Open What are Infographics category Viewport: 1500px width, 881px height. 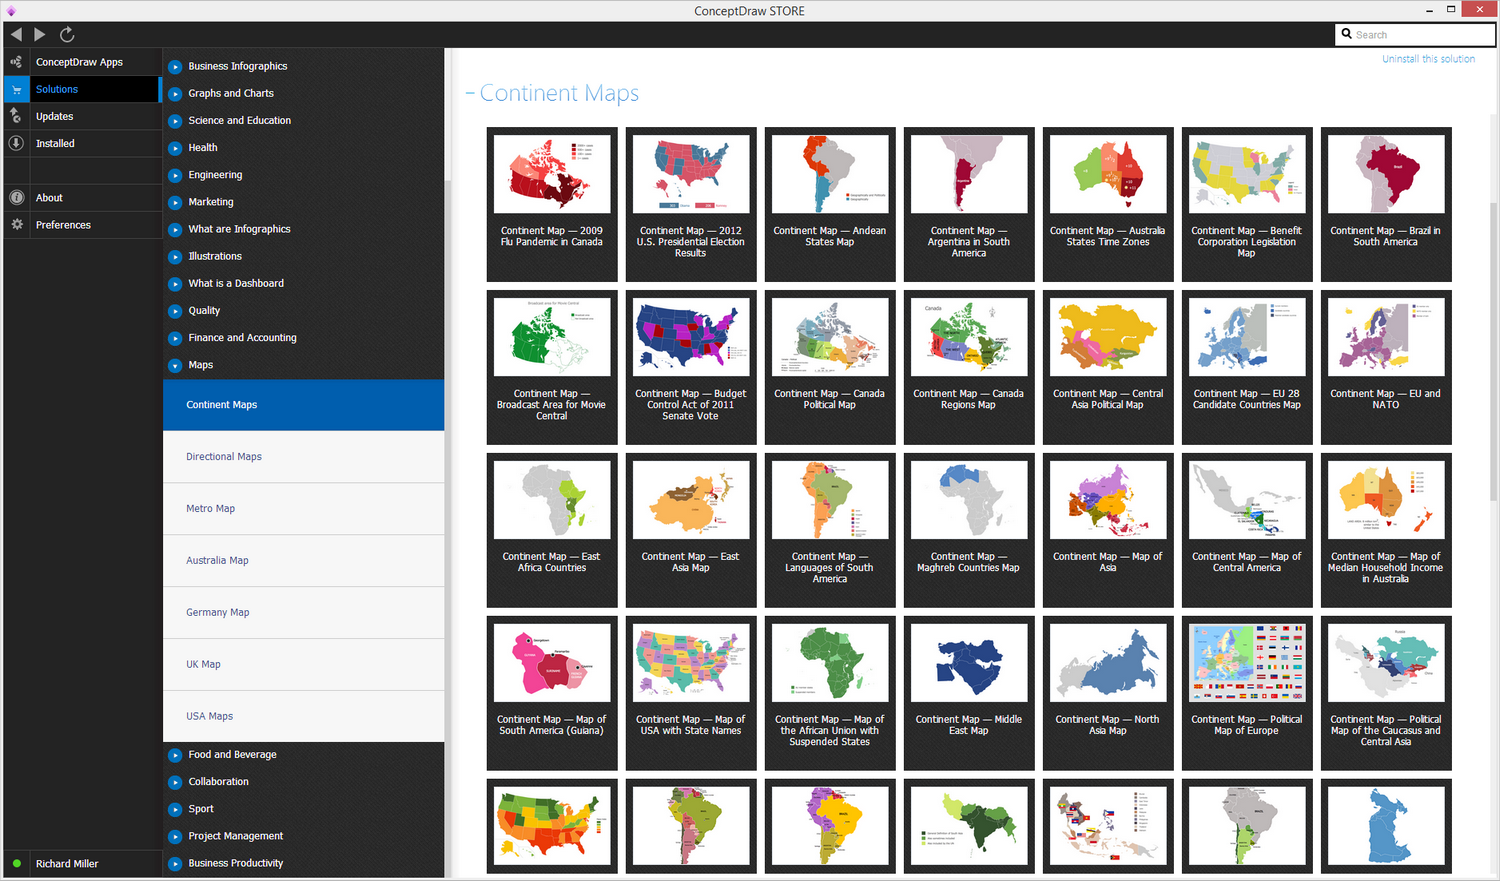tap(239, 229)
